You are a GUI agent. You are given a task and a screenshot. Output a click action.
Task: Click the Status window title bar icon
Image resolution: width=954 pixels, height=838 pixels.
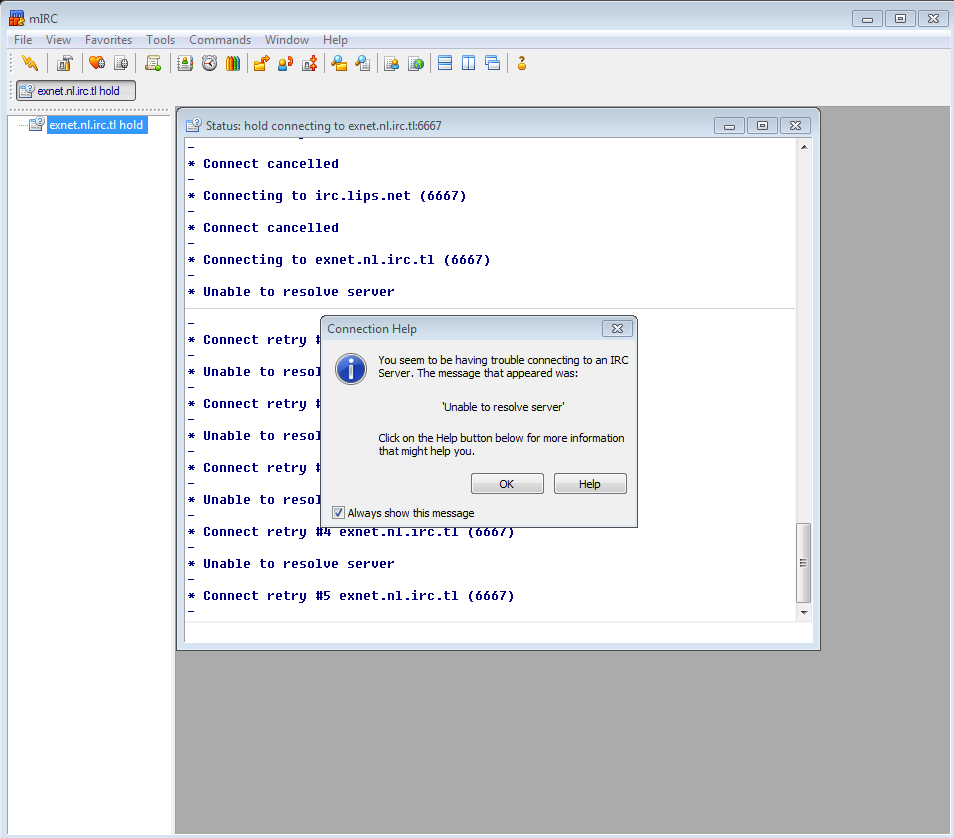(x=193, y=125)
